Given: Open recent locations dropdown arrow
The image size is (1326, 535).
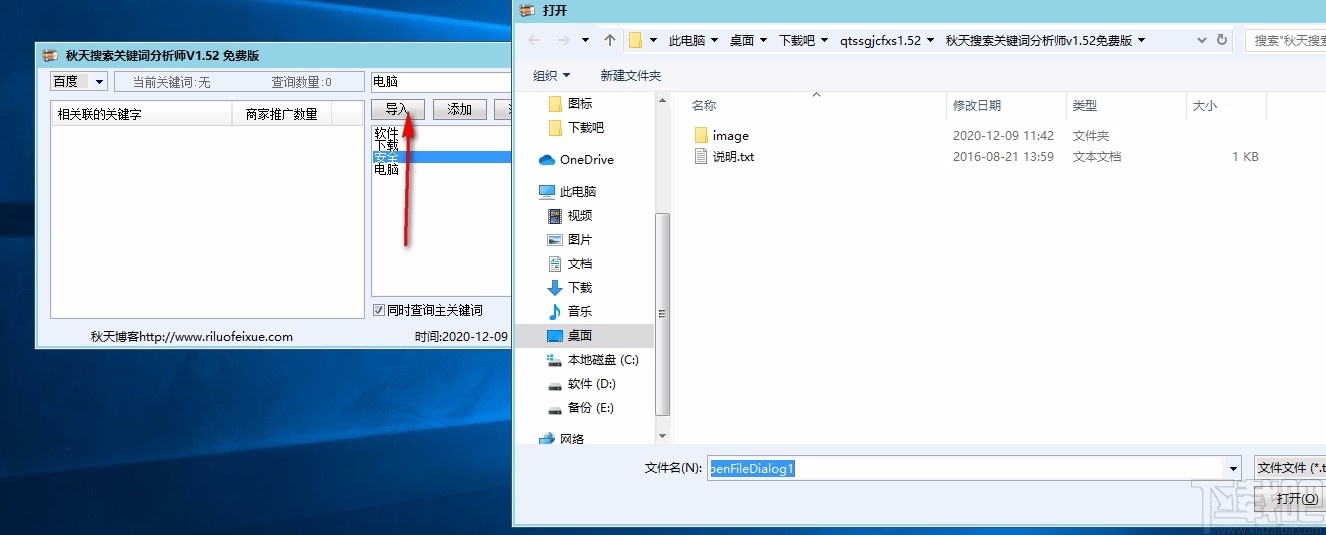Looking at the screenshot, I should tap(585, 40).
